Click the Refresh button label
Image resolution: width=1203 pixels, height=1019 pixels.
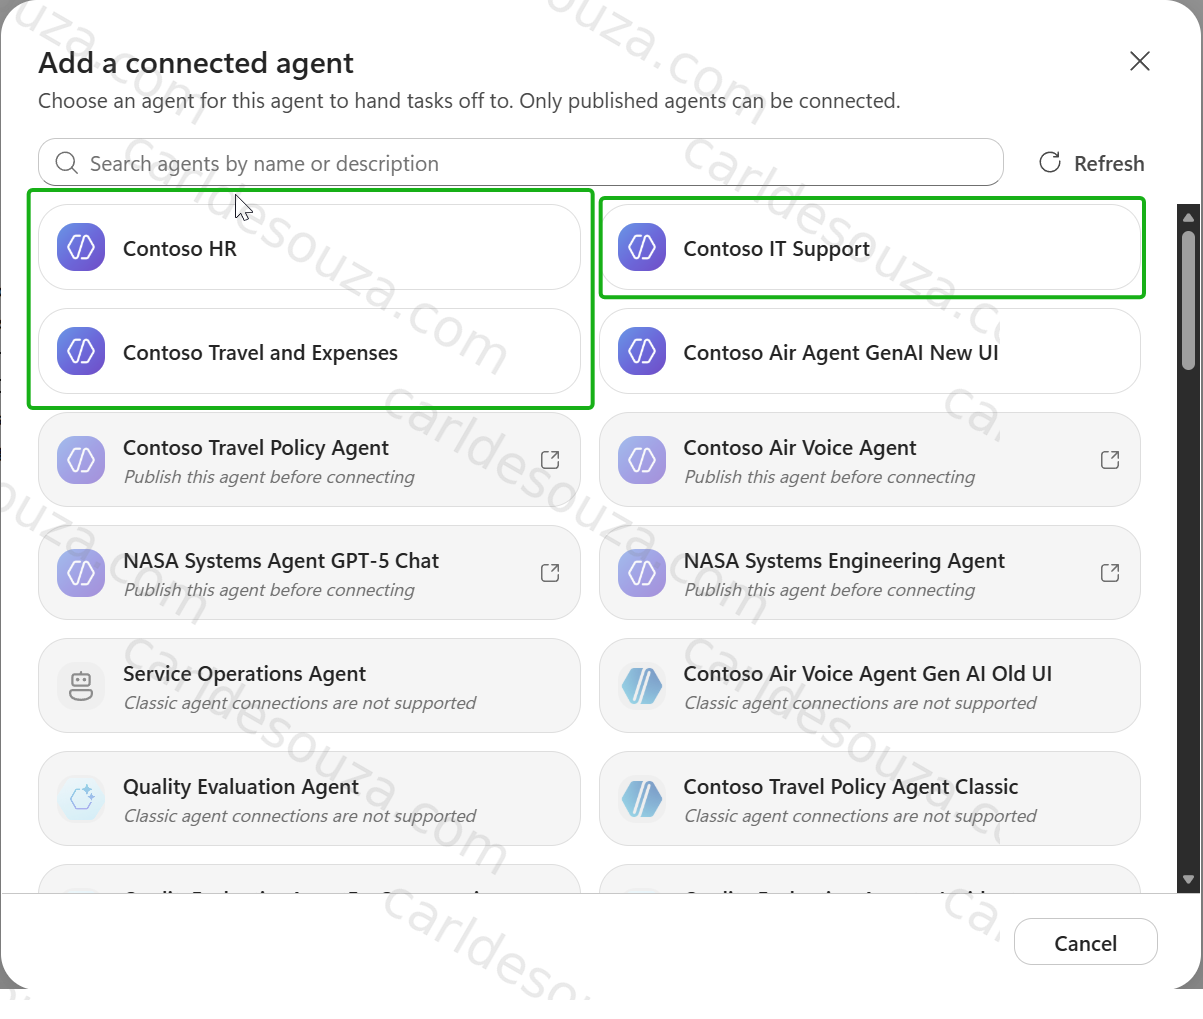(x=1109, y=163)
